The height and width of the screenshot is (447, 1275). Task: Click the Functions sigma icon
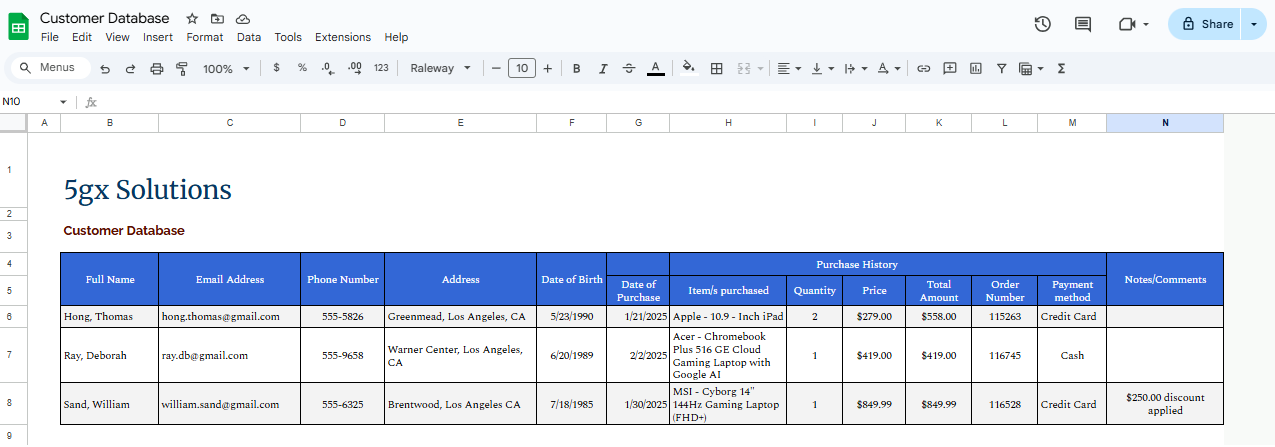tap(1061, 68)
